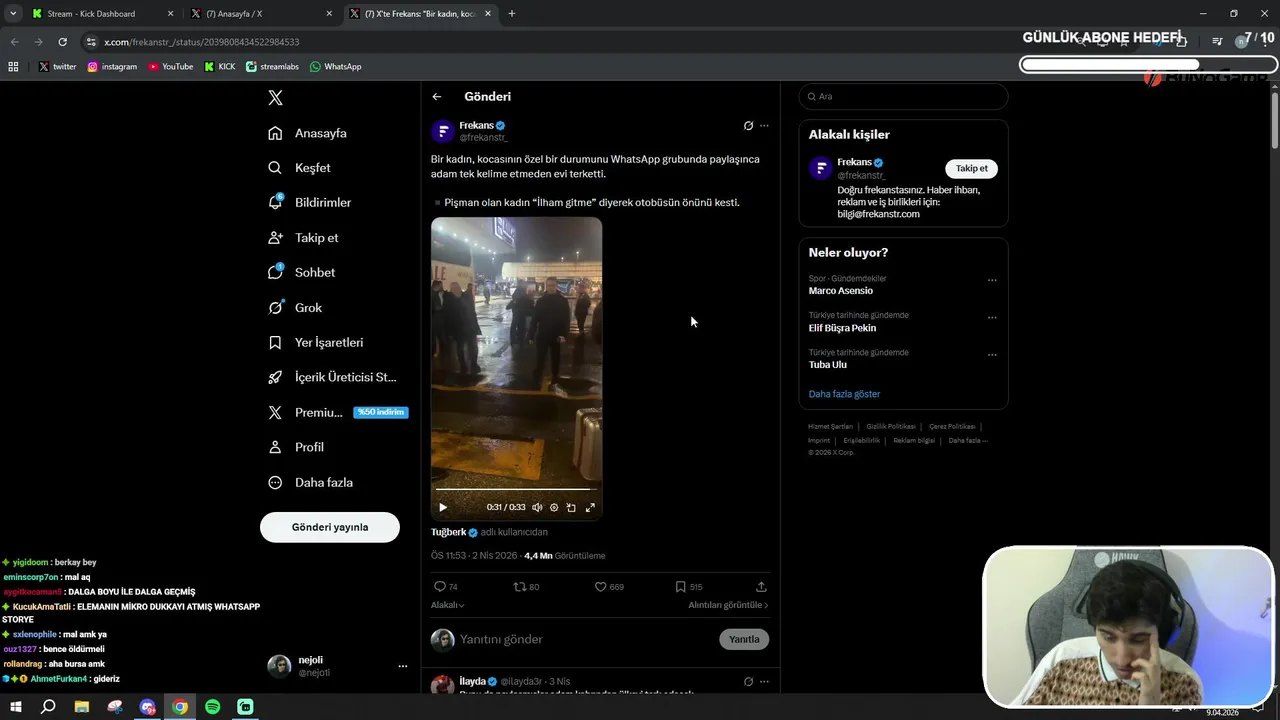Open Spotify from the taskbar
Screen dimensions: 1280x720
pos(212,707)
